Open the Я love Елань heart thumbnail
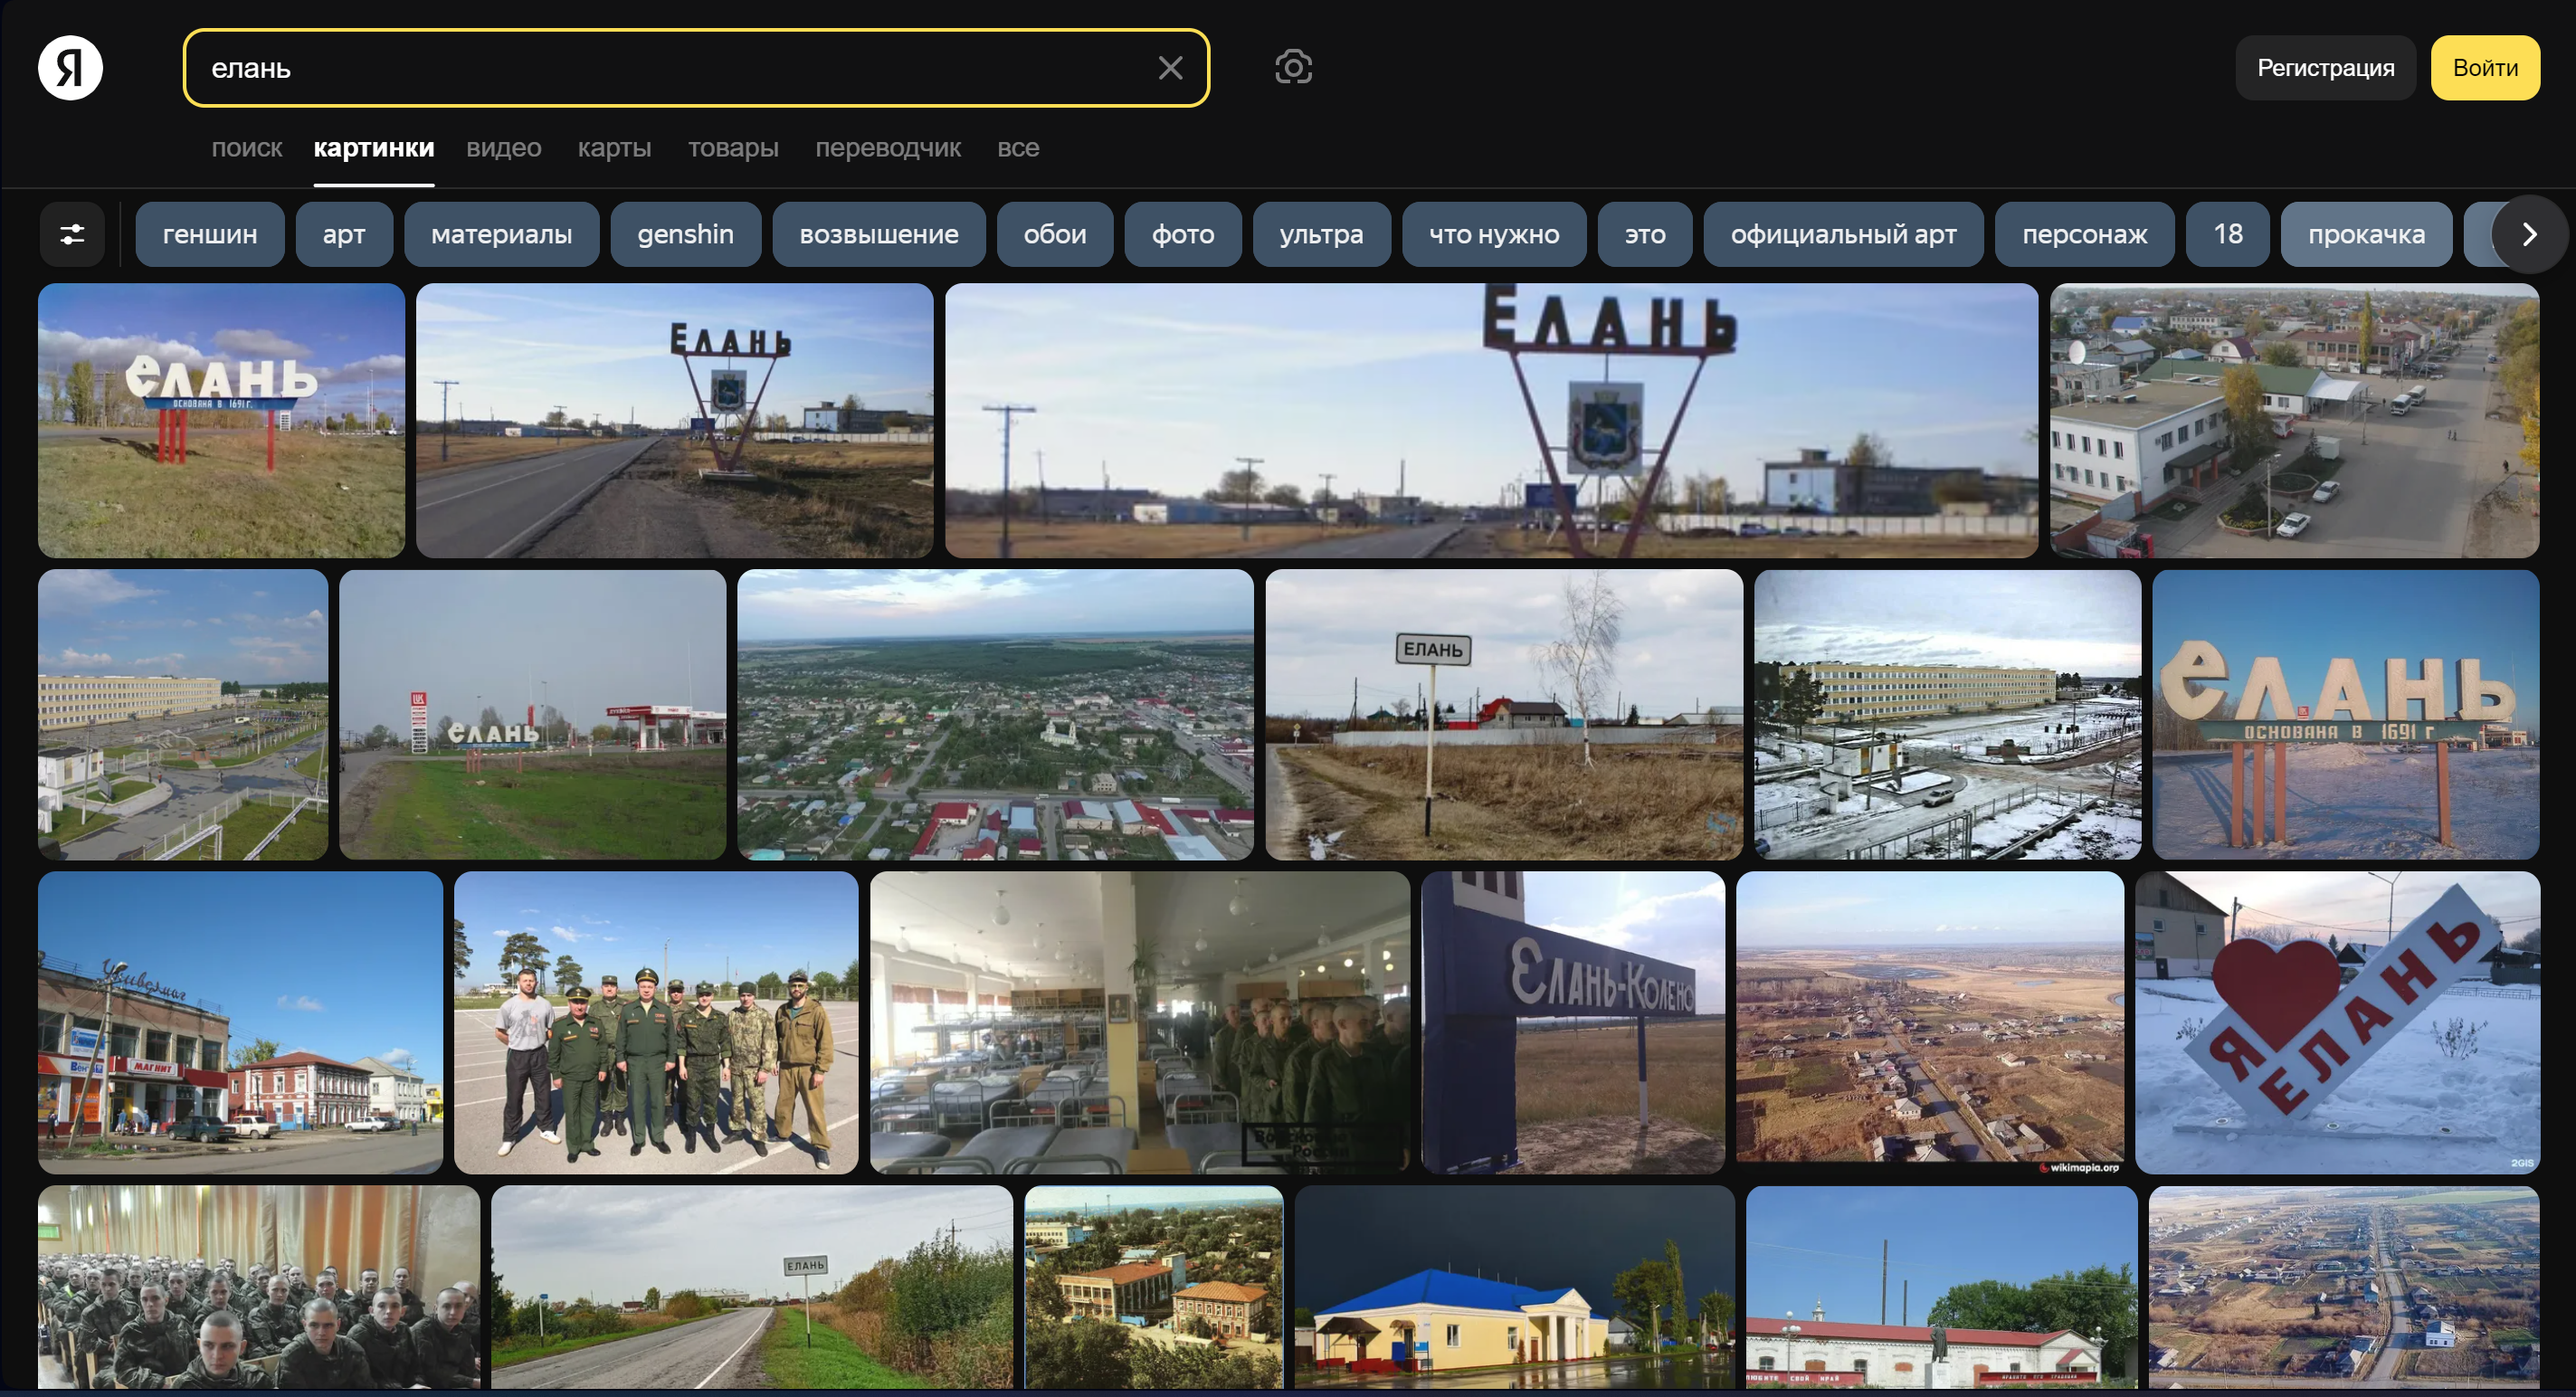 pos(2336,1021)
